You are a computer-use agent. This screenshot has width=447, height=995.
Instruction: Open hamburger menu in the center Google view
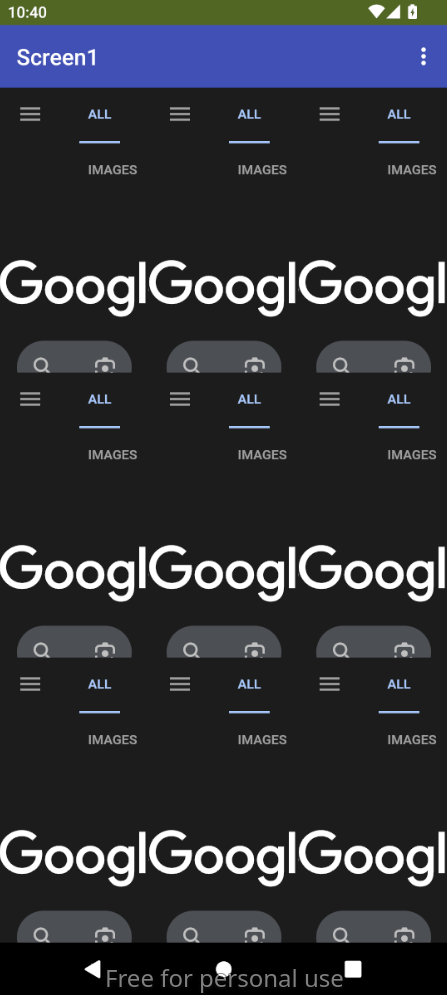pyautogui.click(x=180, y=399)
